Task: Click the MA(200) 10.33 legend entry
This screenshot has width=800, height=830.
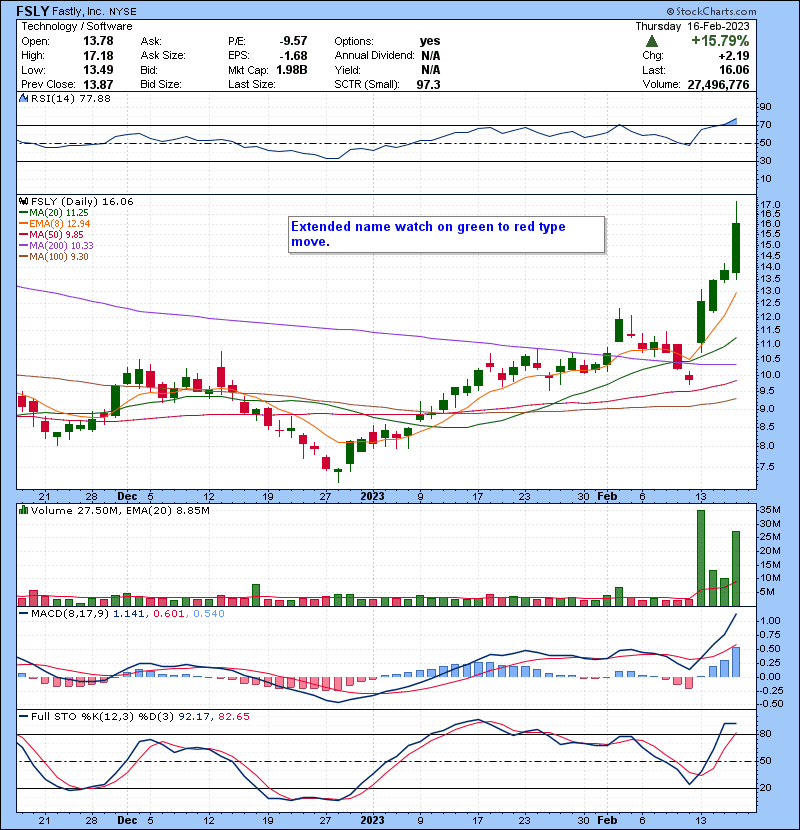Action: pyautogui.click(x=56, y=246)
